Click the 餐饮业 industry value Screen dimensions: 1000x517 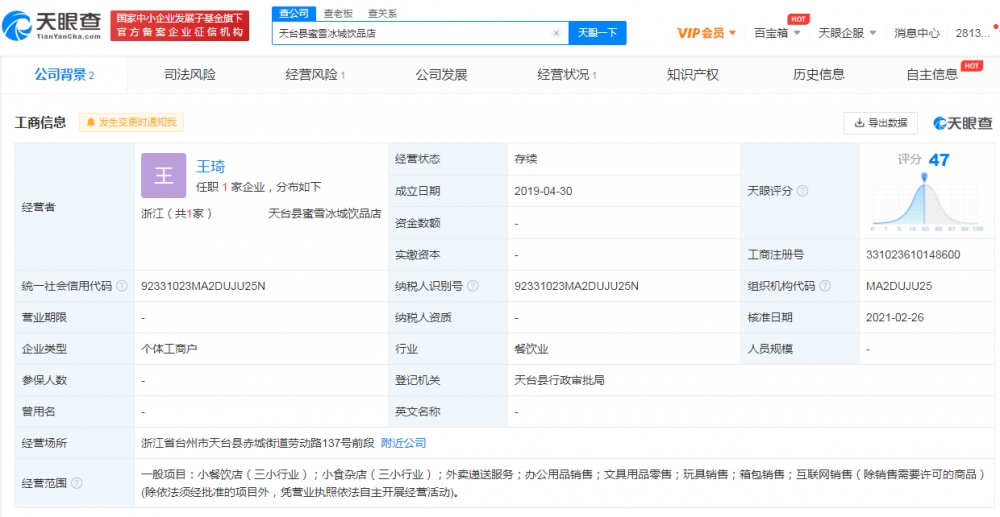[x=531, y=349]
